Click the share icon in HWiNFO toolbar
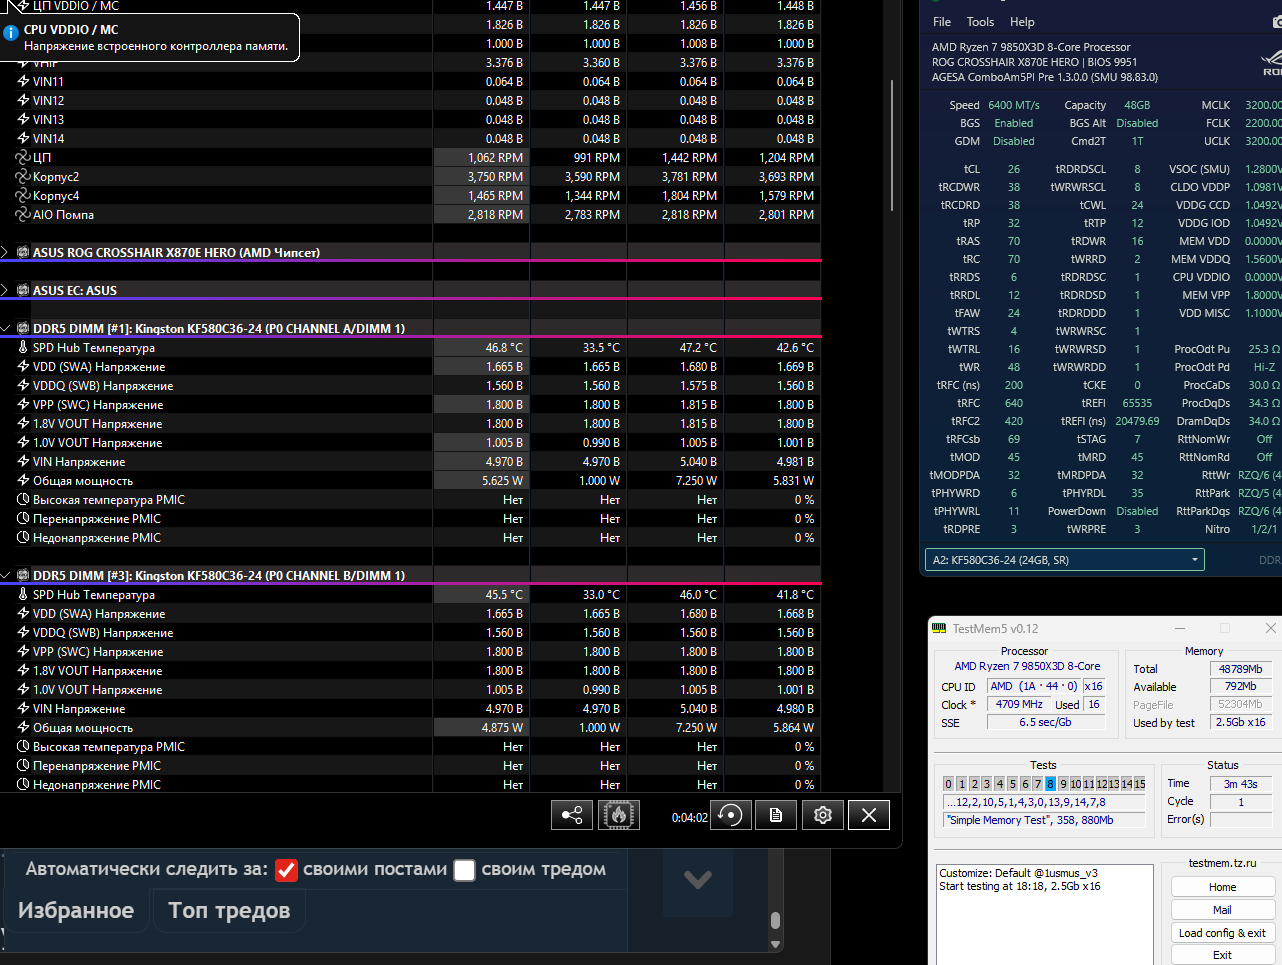1282x965 pixels. (572, 815)
